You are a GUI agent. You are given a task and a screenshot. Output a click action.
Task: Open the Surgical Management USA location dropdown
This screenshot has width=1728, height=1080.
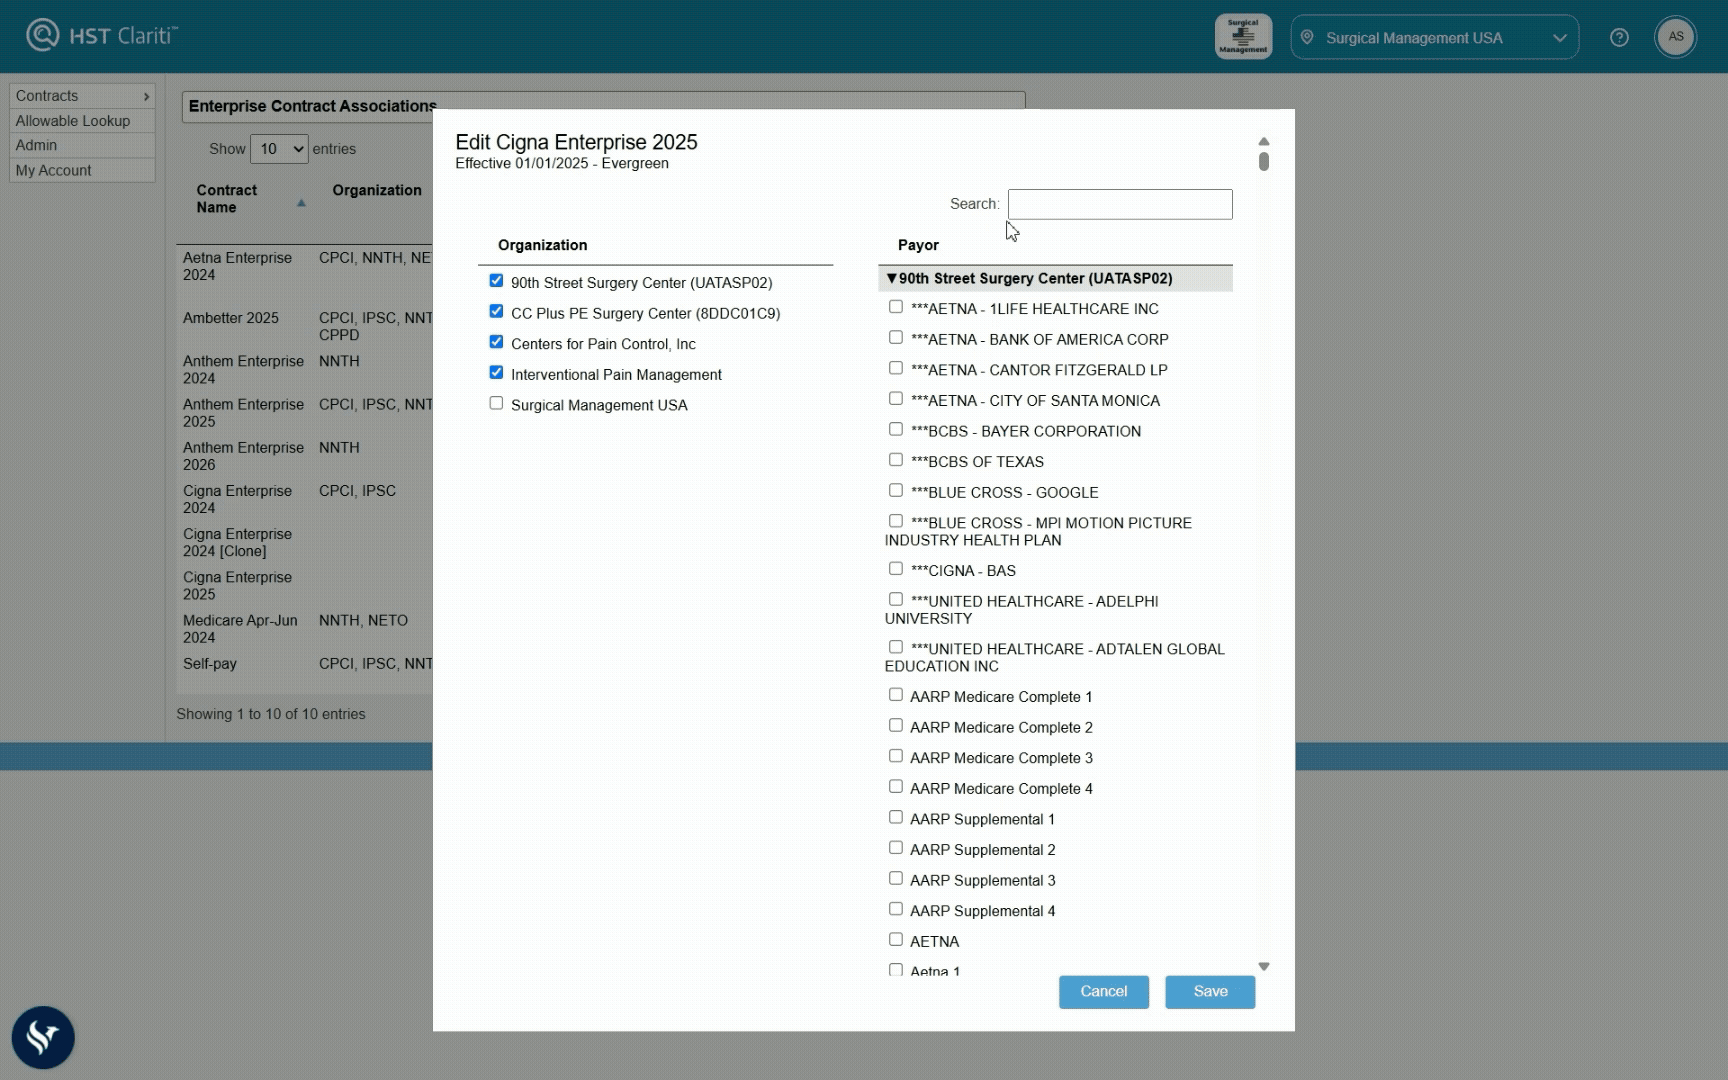[1434, 38]
